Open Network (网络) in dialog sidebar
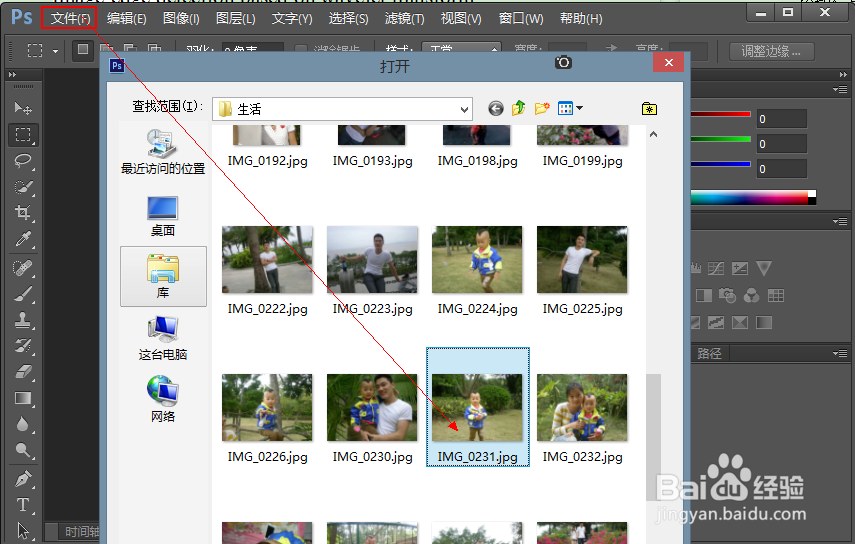The width and height of the screenshot is (855, 544). pos(162,399)
